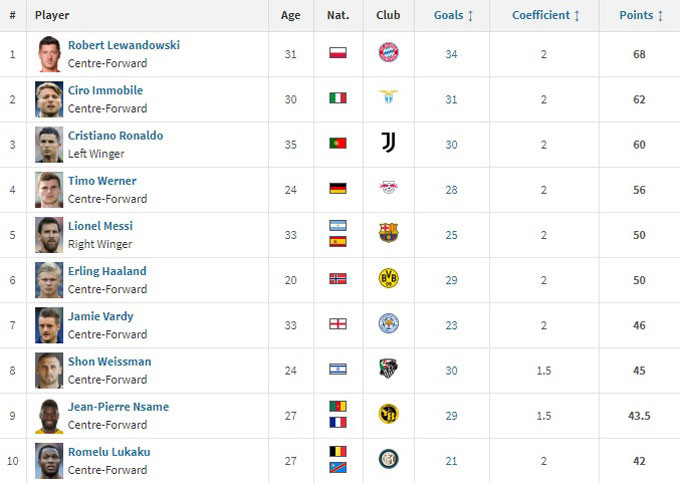Click Lionel Messi's portrait thumbnail
680x483 pixels.
click(49, 233)
